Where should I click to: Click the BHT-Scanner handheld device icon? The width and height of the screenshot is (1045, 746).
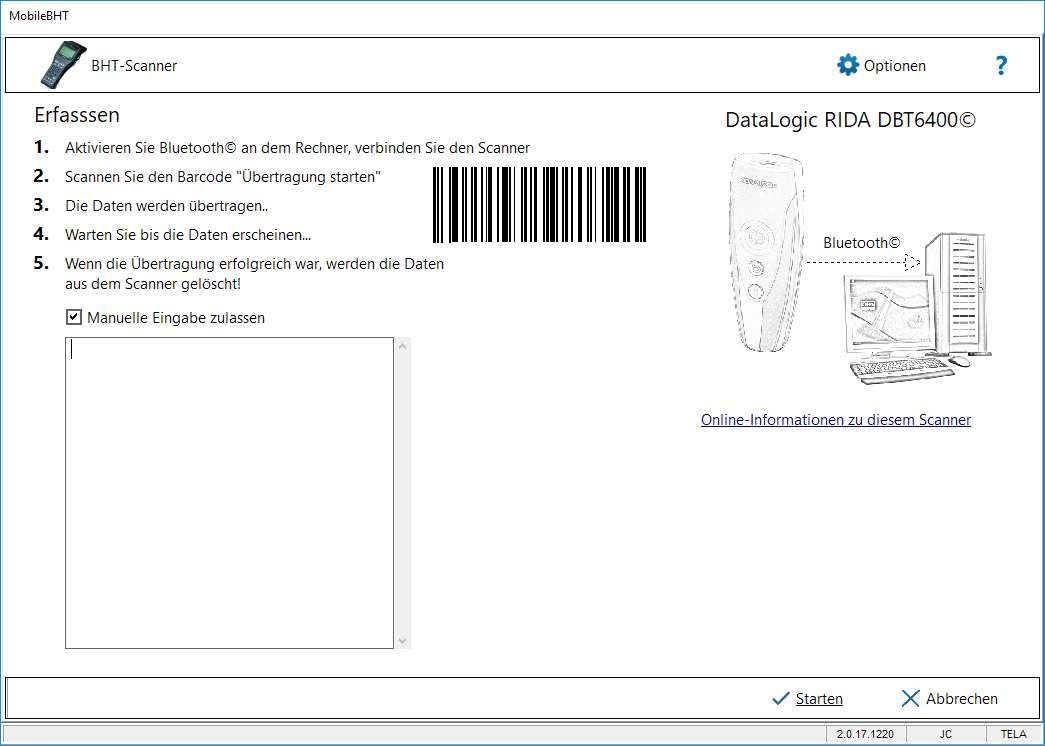point(63,65)
